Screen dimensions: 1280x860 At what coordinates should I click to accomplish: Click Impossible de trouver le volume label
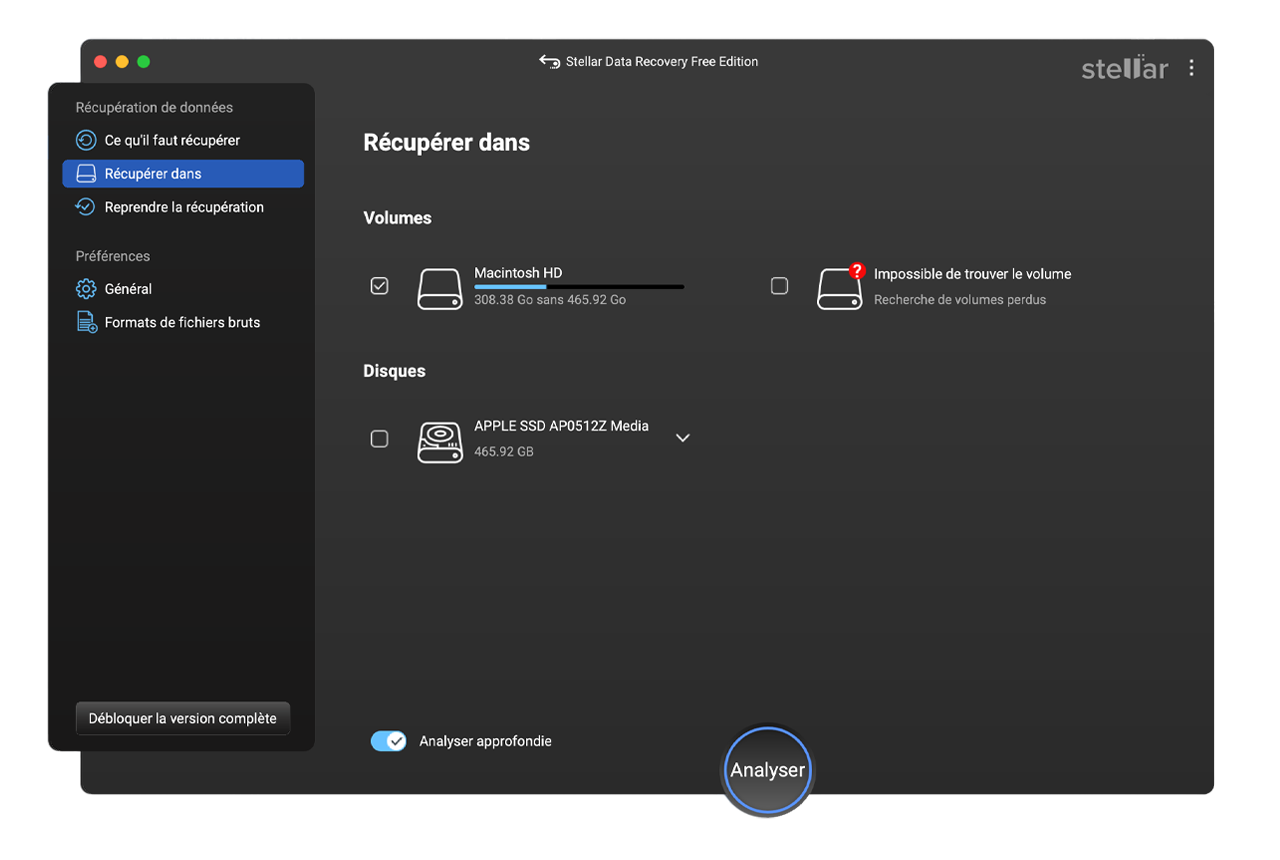[972, 274]
